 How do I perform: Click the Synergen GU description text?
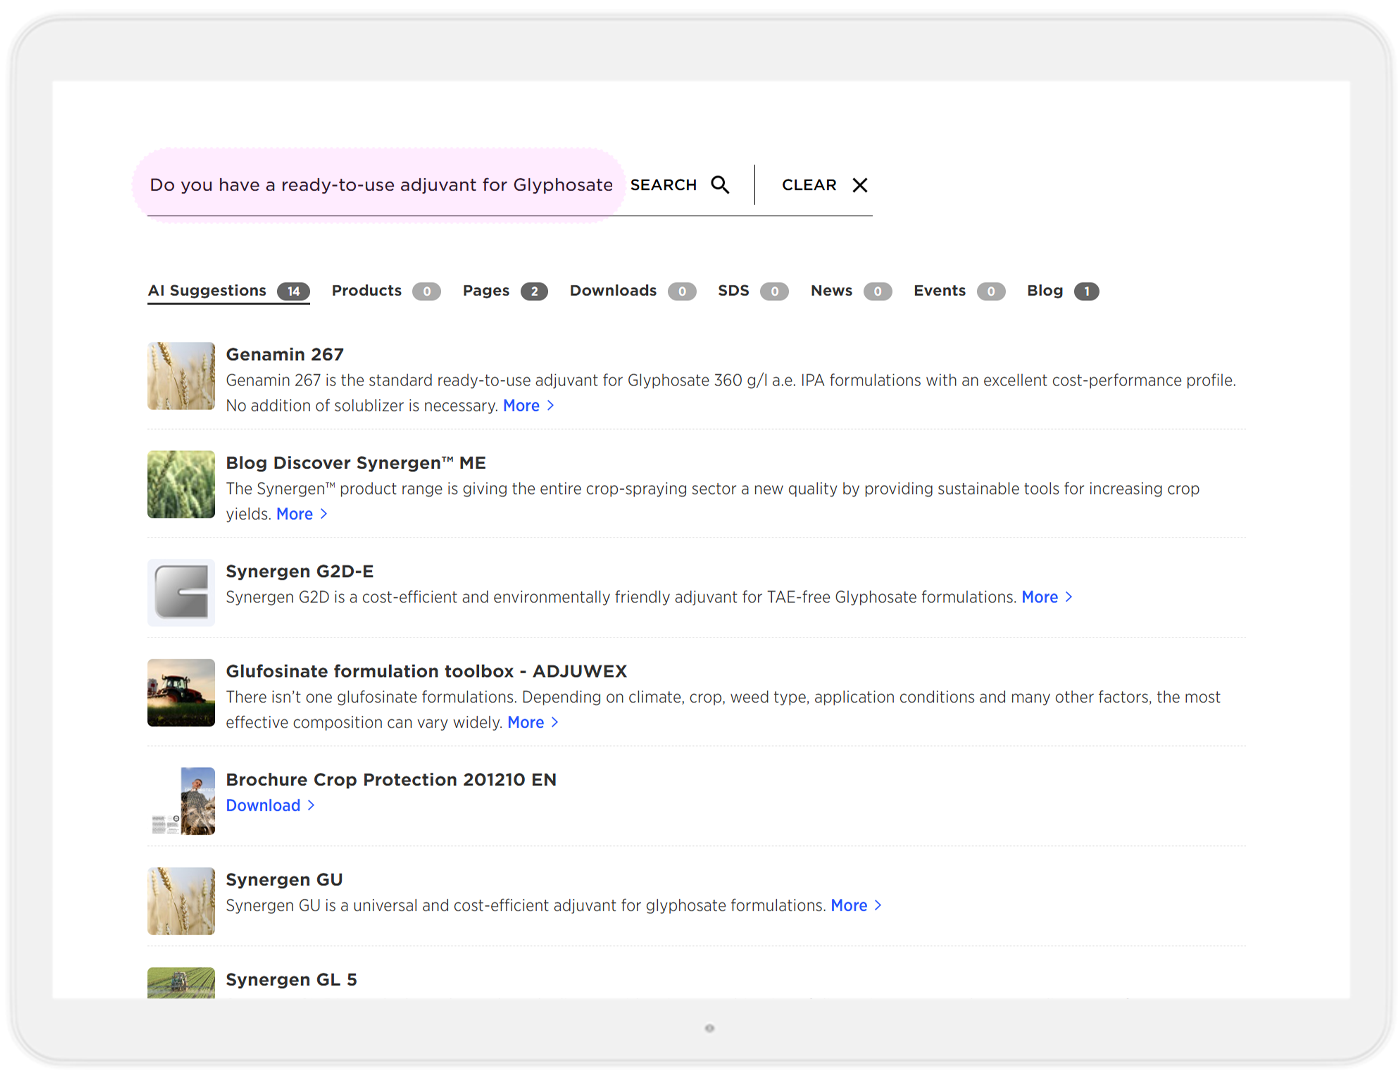(x=526, y=905)
